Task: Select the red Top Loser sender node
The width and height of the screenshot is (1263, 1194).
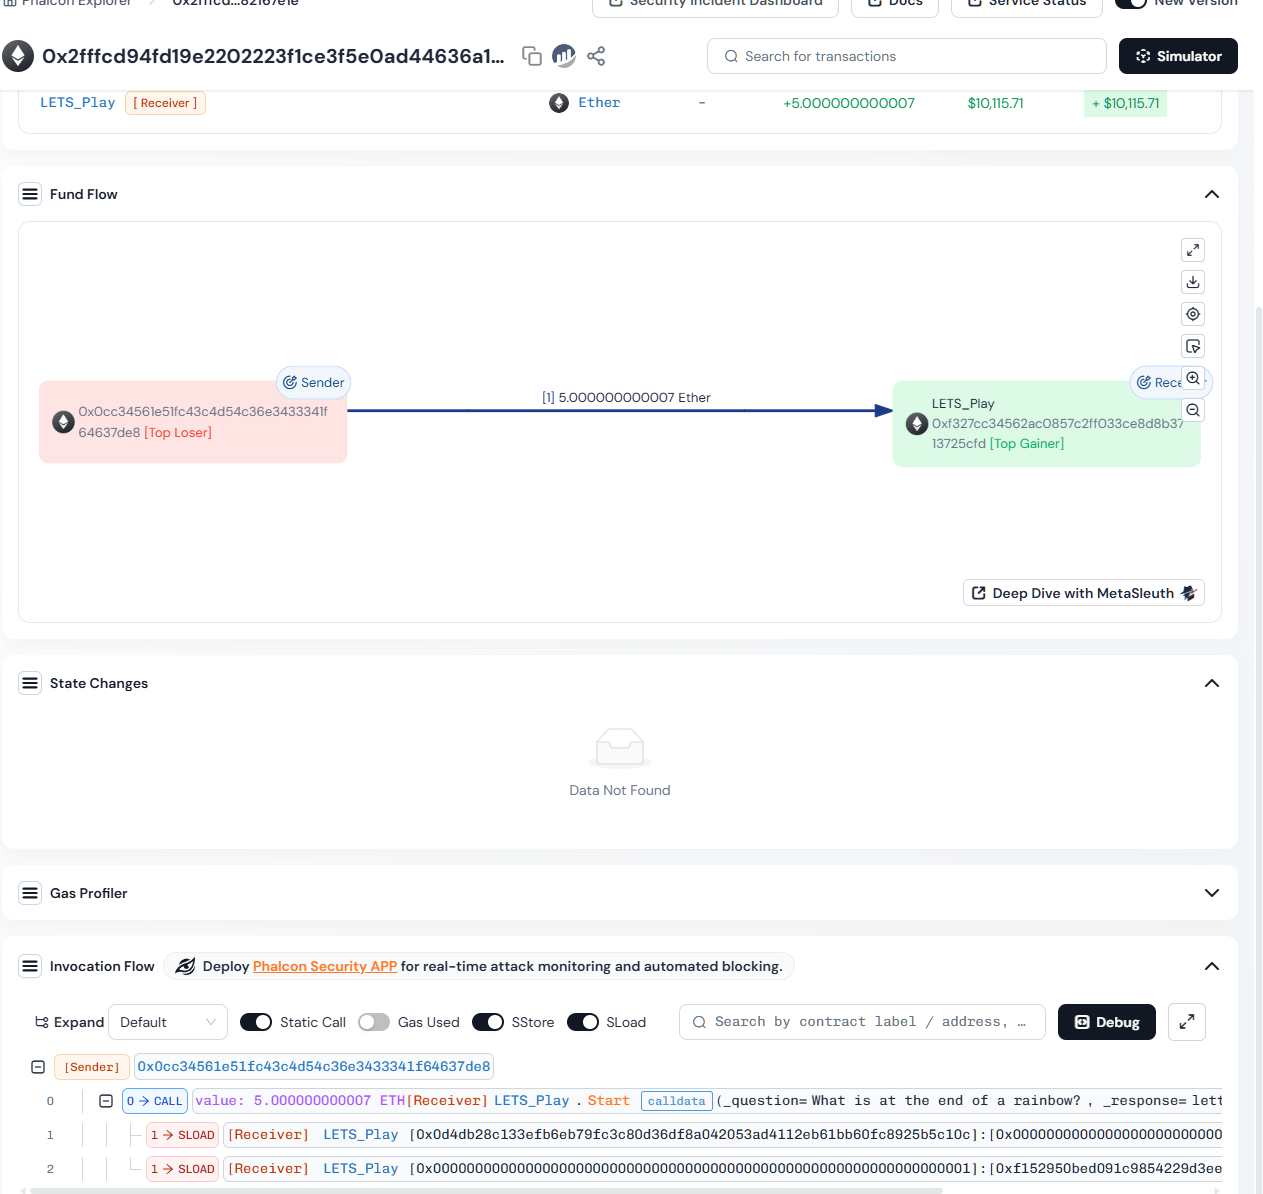Action: [193, 422]
